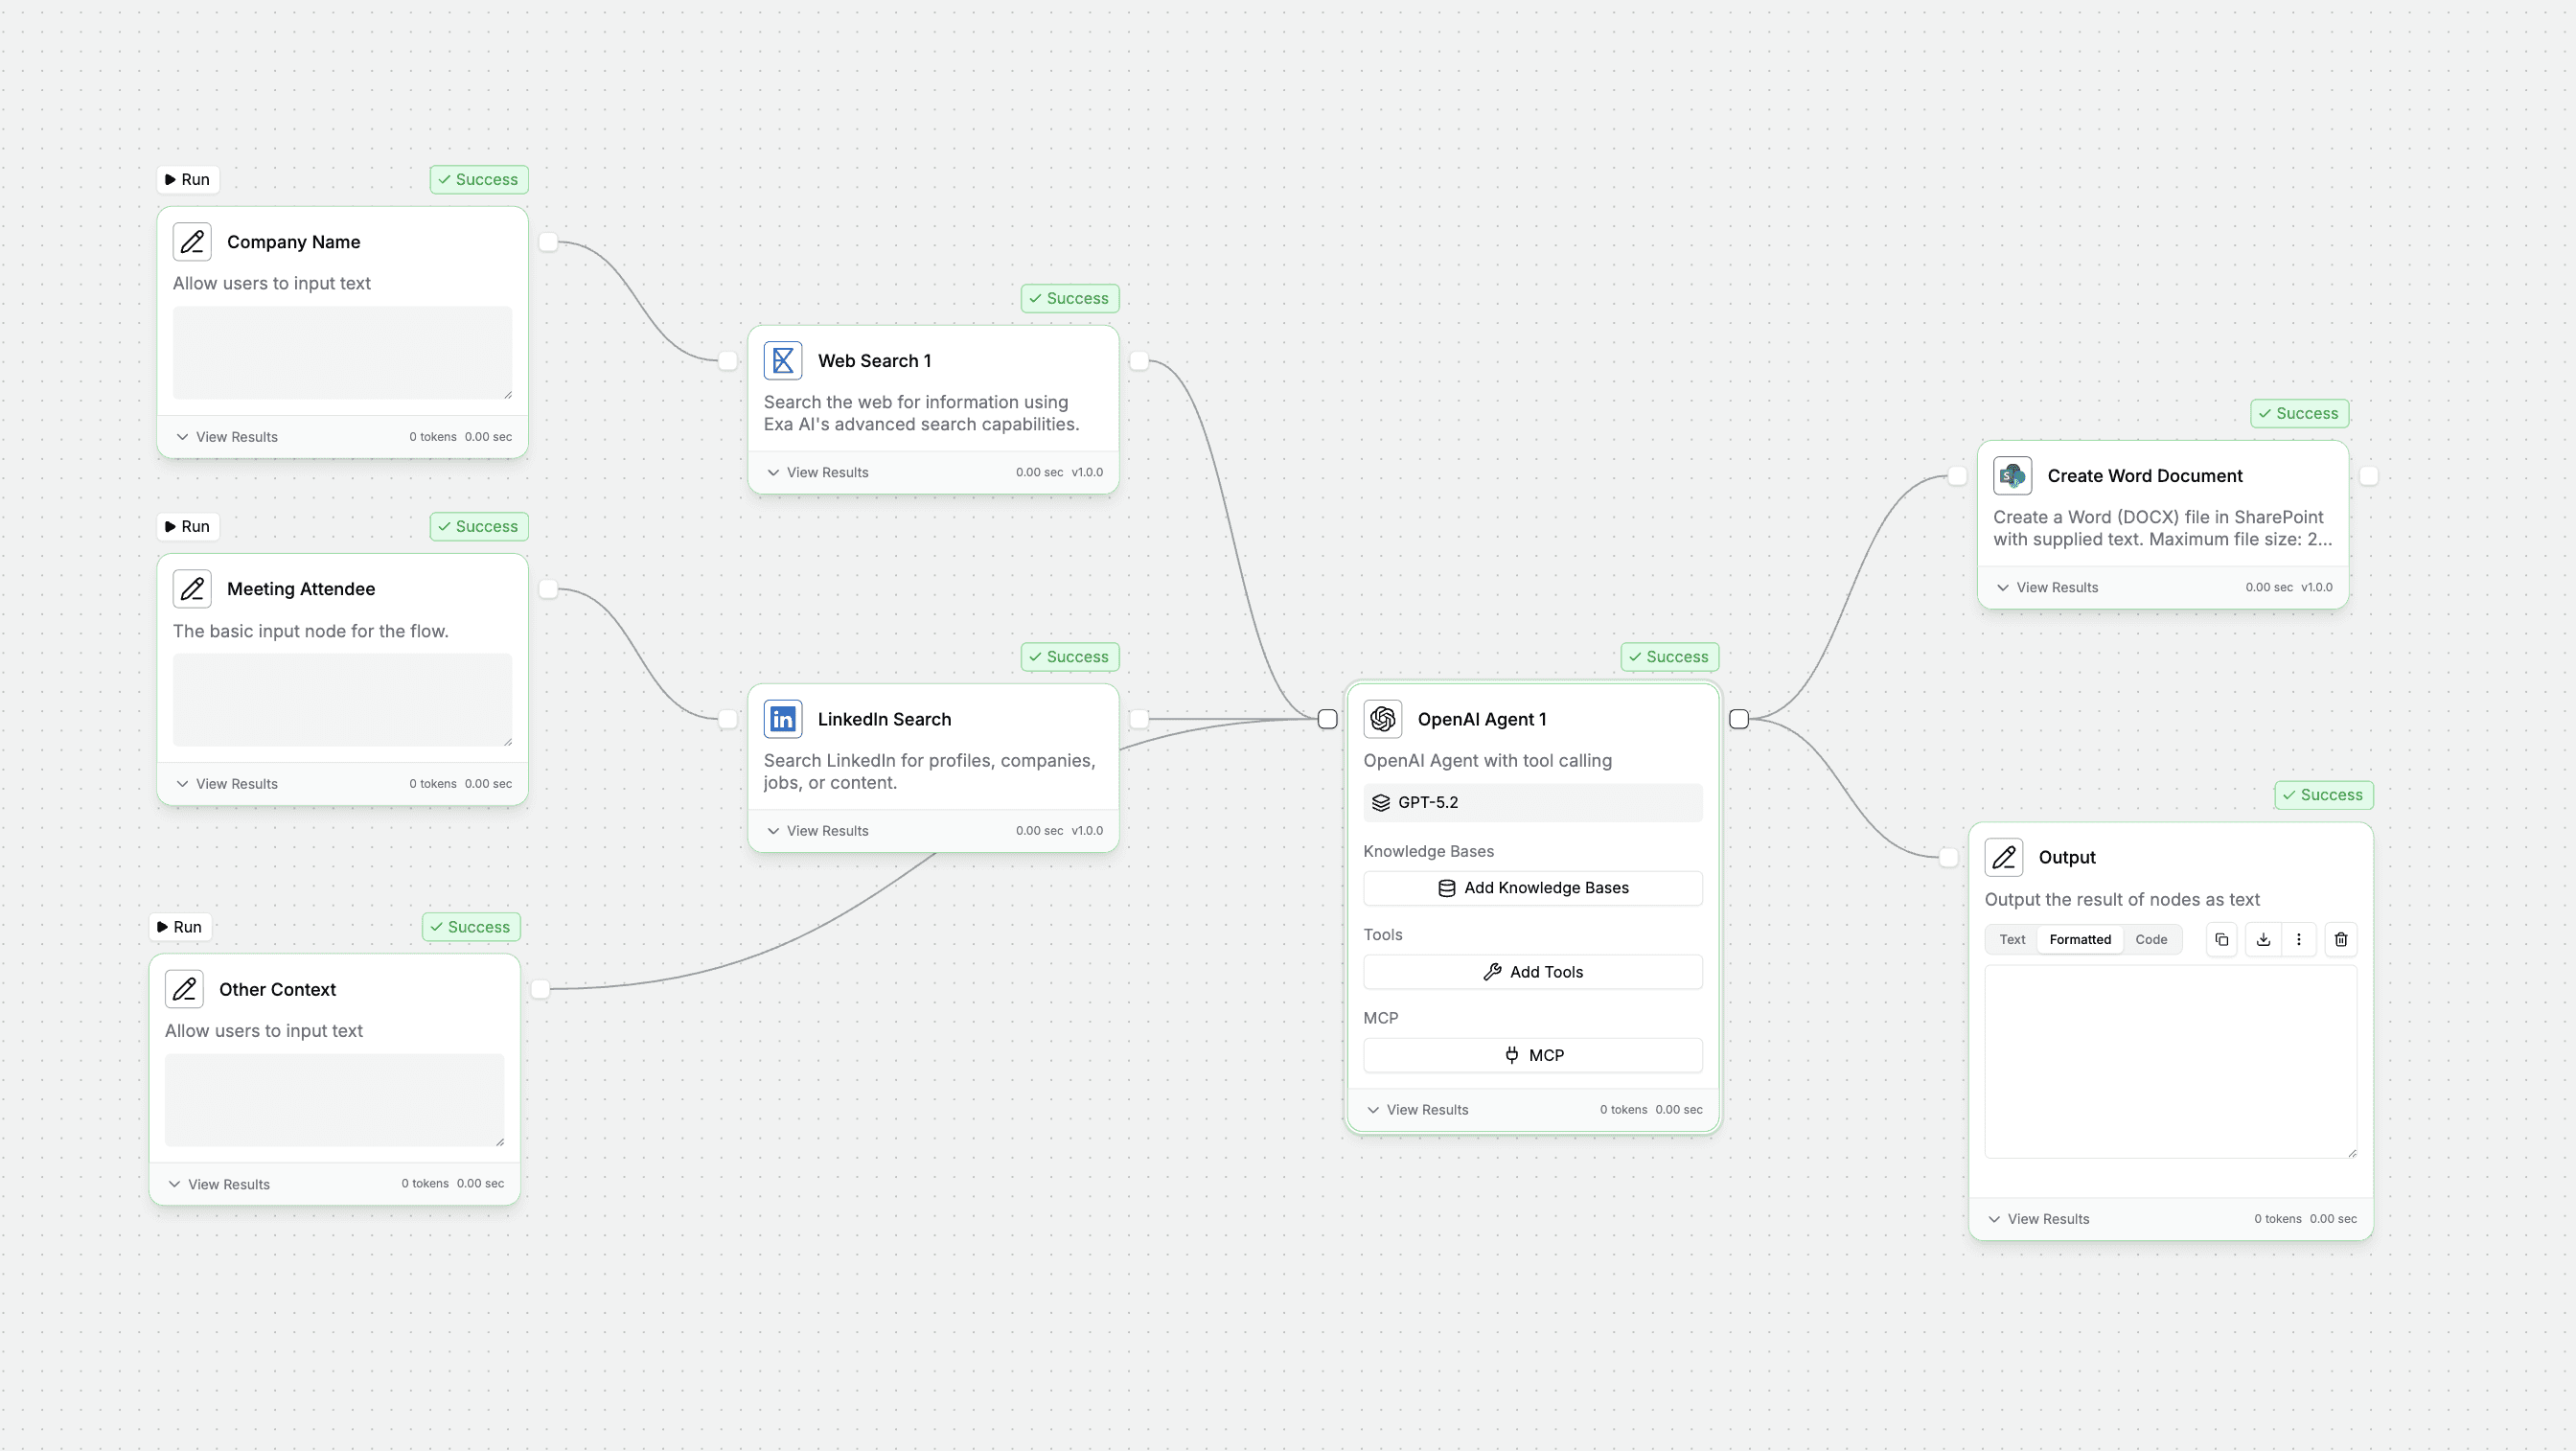2576x1451 pixels.
Task: Download the Output node result
Action: [x=2263, y=939]
